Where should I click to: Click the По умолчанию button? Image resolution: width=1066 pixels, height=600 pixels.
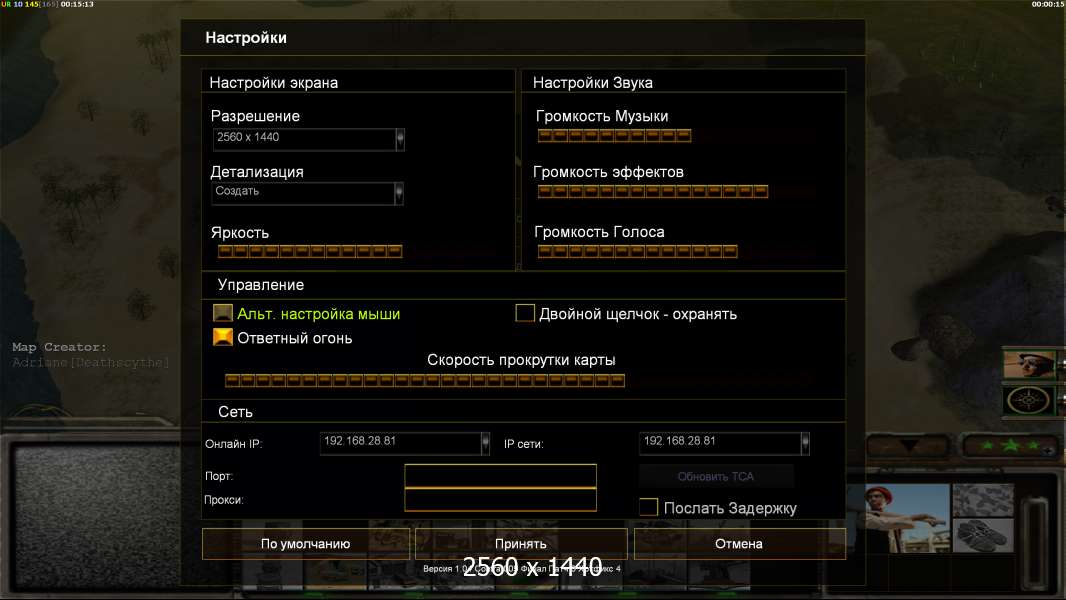click(x=306, y=544)
